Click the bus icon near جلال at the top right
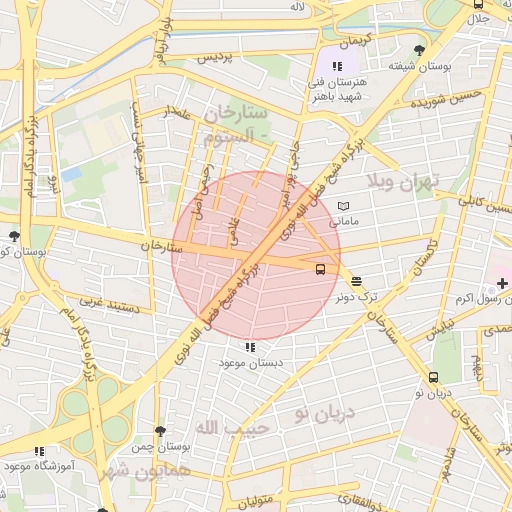The image size is (512, 512). [x=478, y=4]
